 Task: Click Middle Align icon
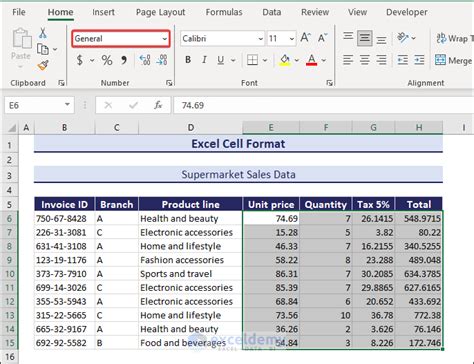click(x=365, y=38)
